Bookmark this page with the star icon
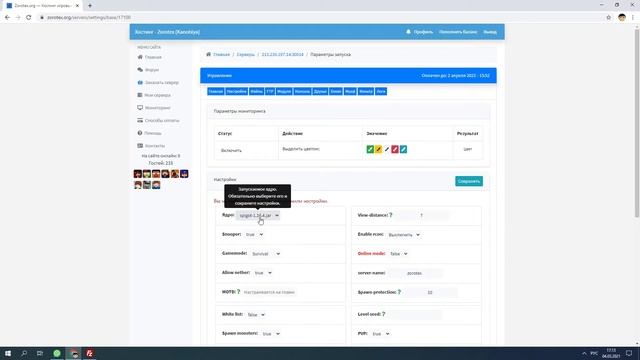 click(x=609, y=18)
